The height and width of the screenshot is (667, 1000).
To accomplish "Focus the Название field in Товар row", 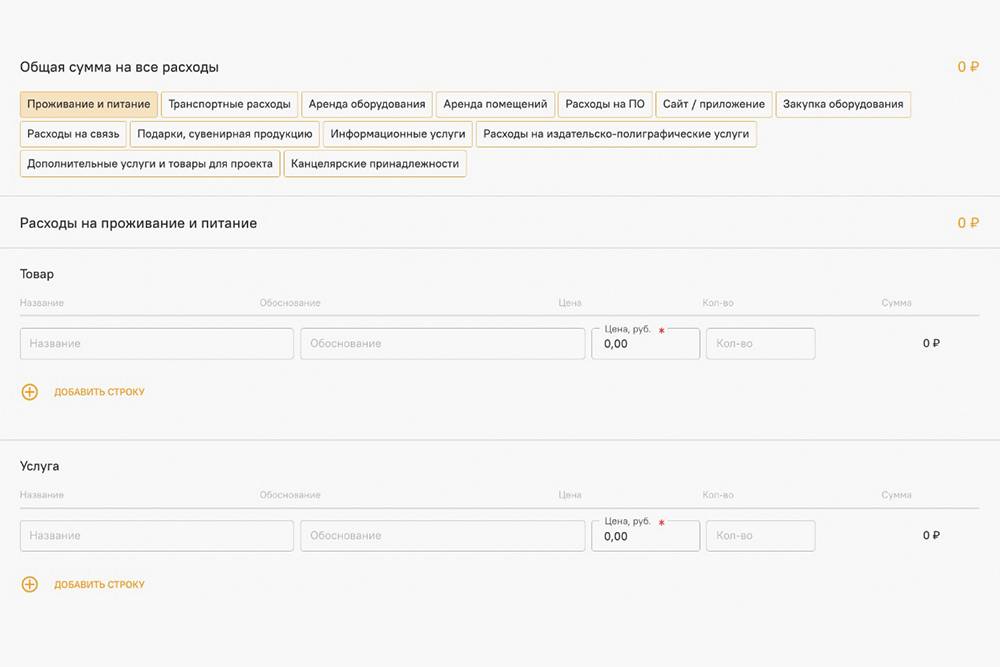I will [156, 343].
